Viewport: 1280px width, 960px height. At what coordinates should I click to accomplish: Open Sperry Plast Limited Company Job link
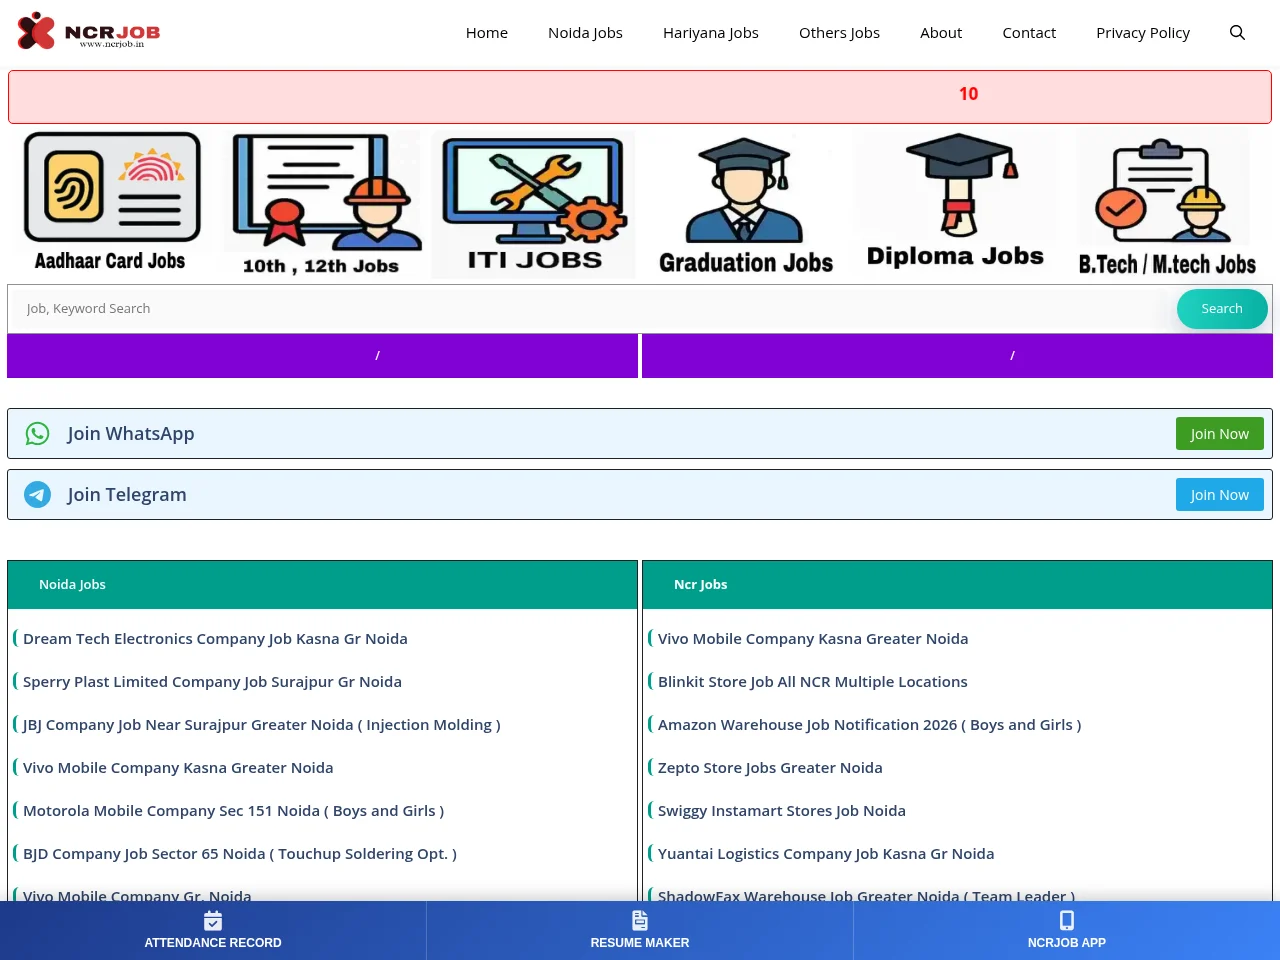pos(212,681)
